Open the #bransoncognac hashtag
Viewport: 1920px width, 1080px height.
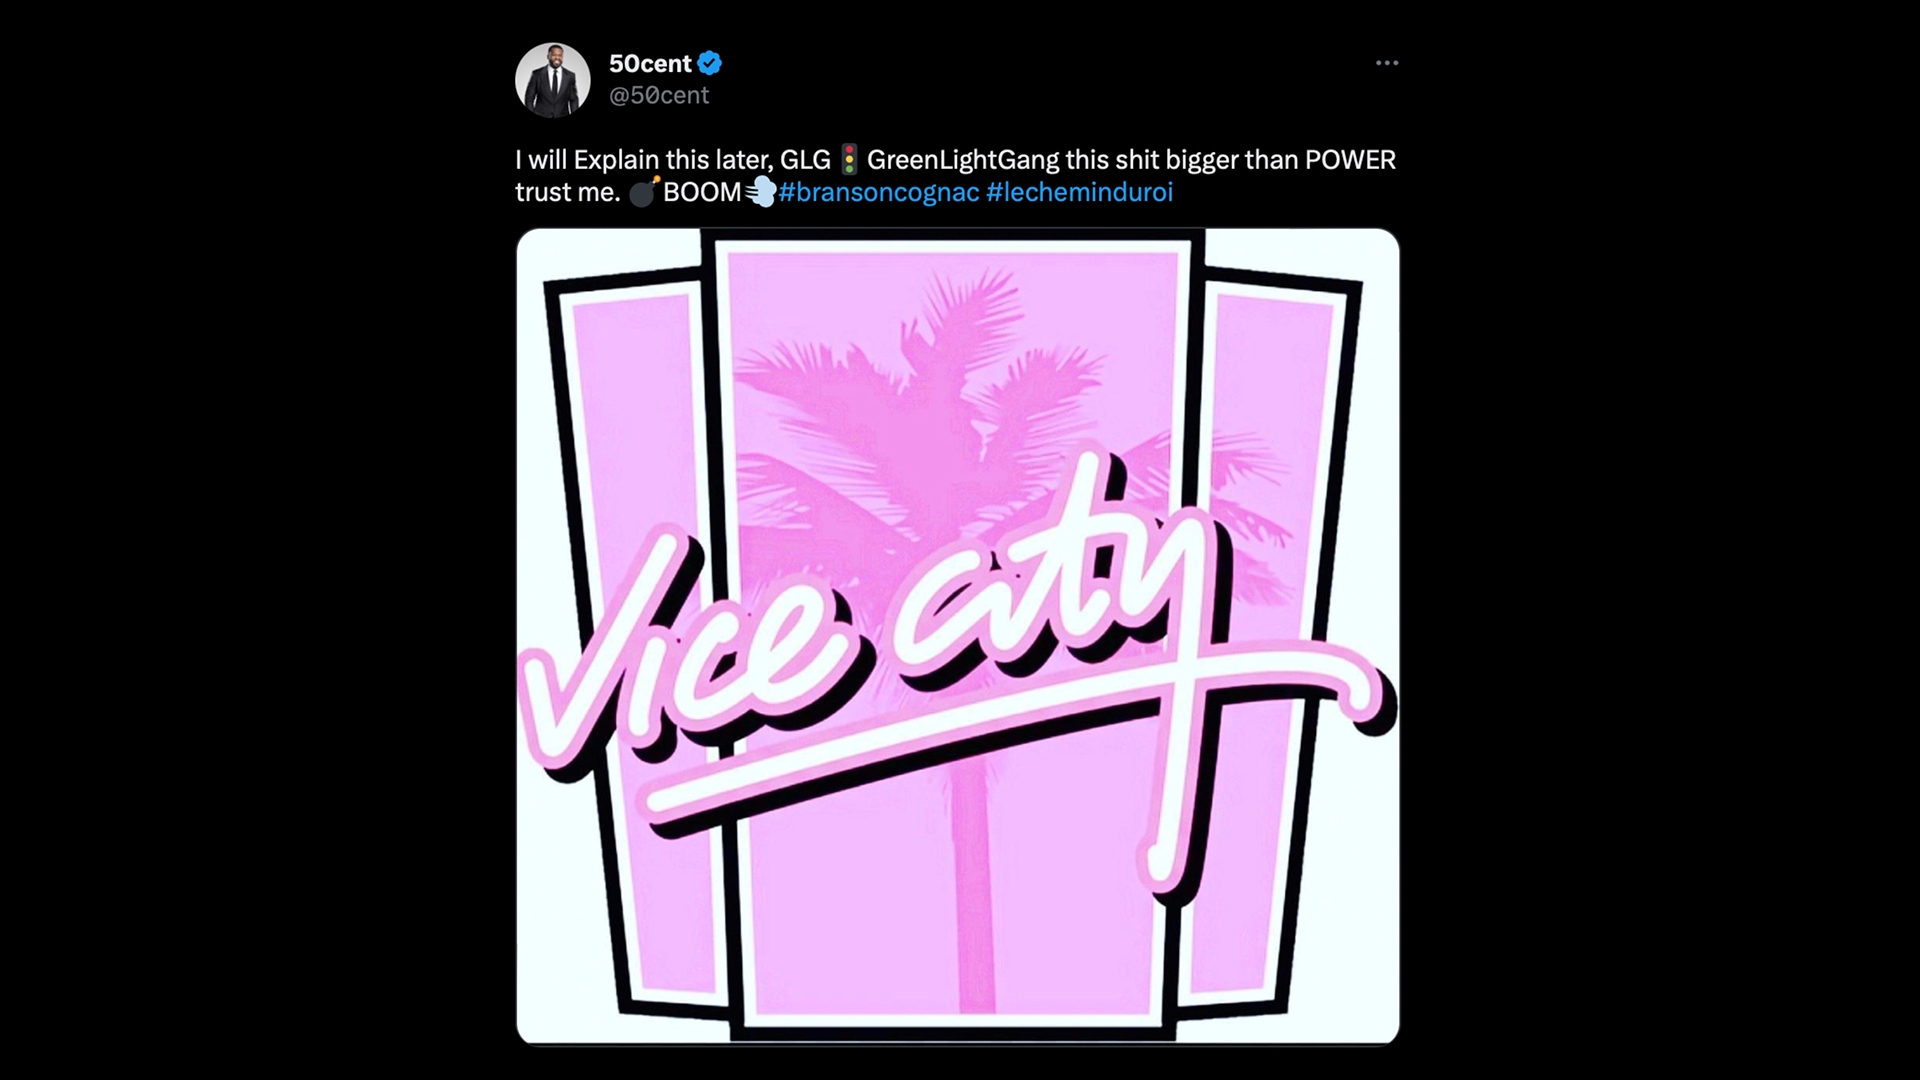click(879, 192)
